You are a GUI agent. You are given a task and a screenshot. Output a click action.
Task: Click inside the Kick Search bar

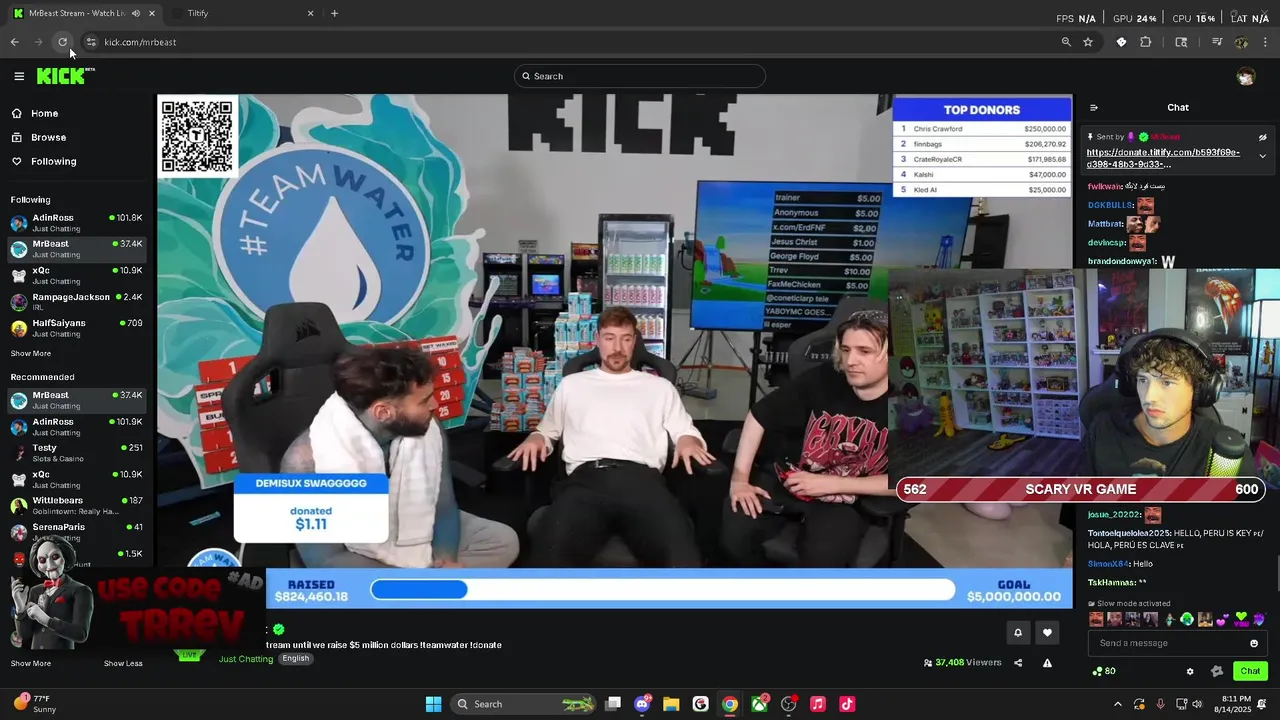pos(640,76)
